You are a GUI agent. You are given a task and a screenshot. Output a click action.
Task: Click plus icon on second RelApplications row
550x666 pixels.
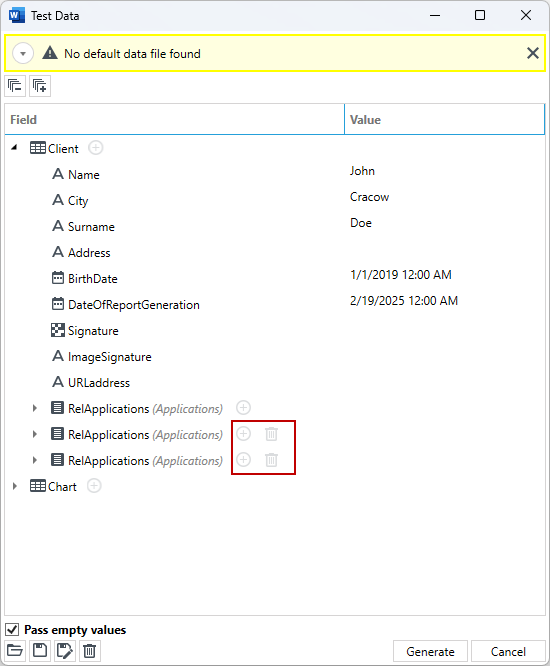pyautogui.click(x=243, y=434)
